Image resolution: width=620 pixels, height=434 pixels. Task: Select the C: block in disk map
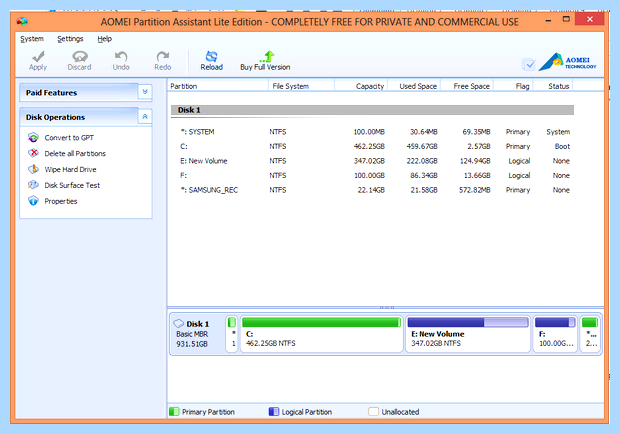[321, 334]
